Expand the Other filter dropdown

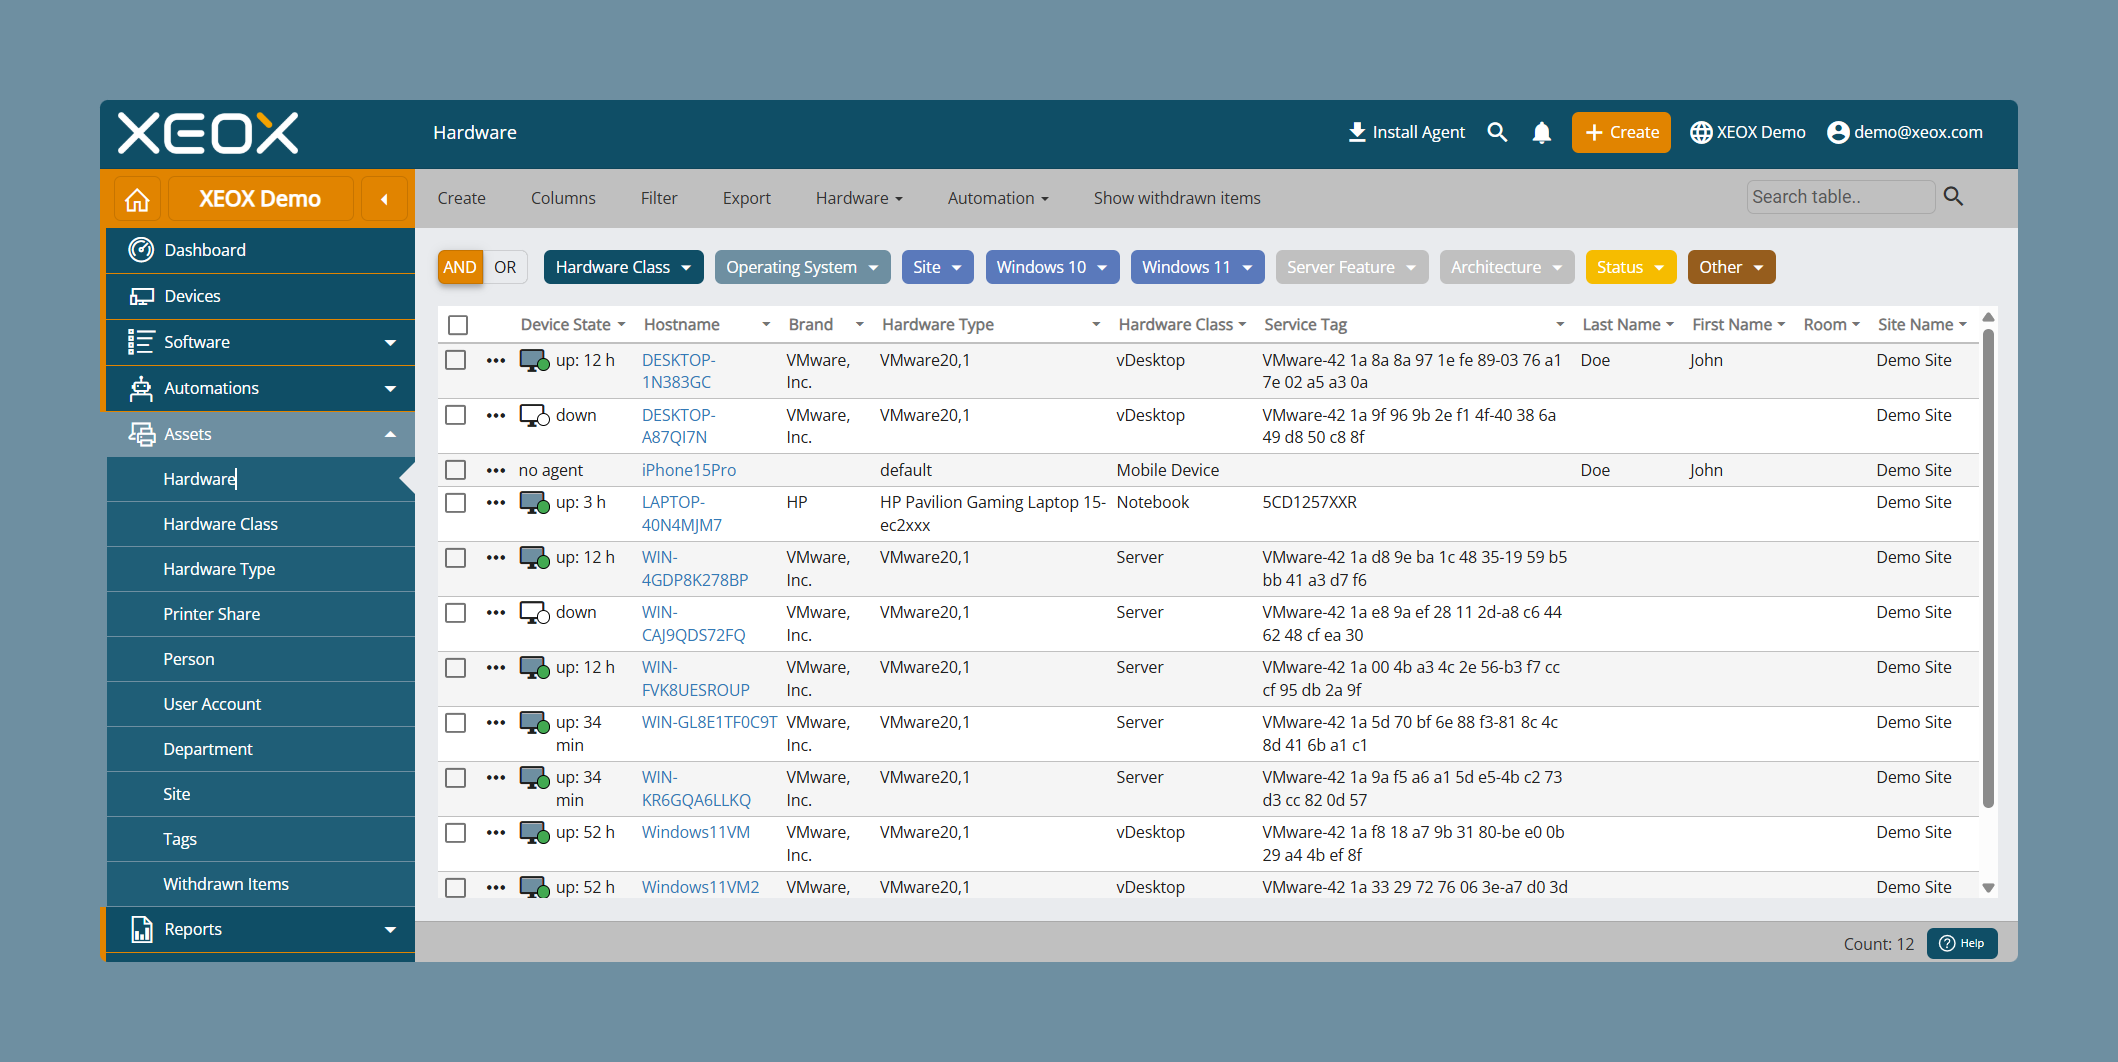[1731, 267]
